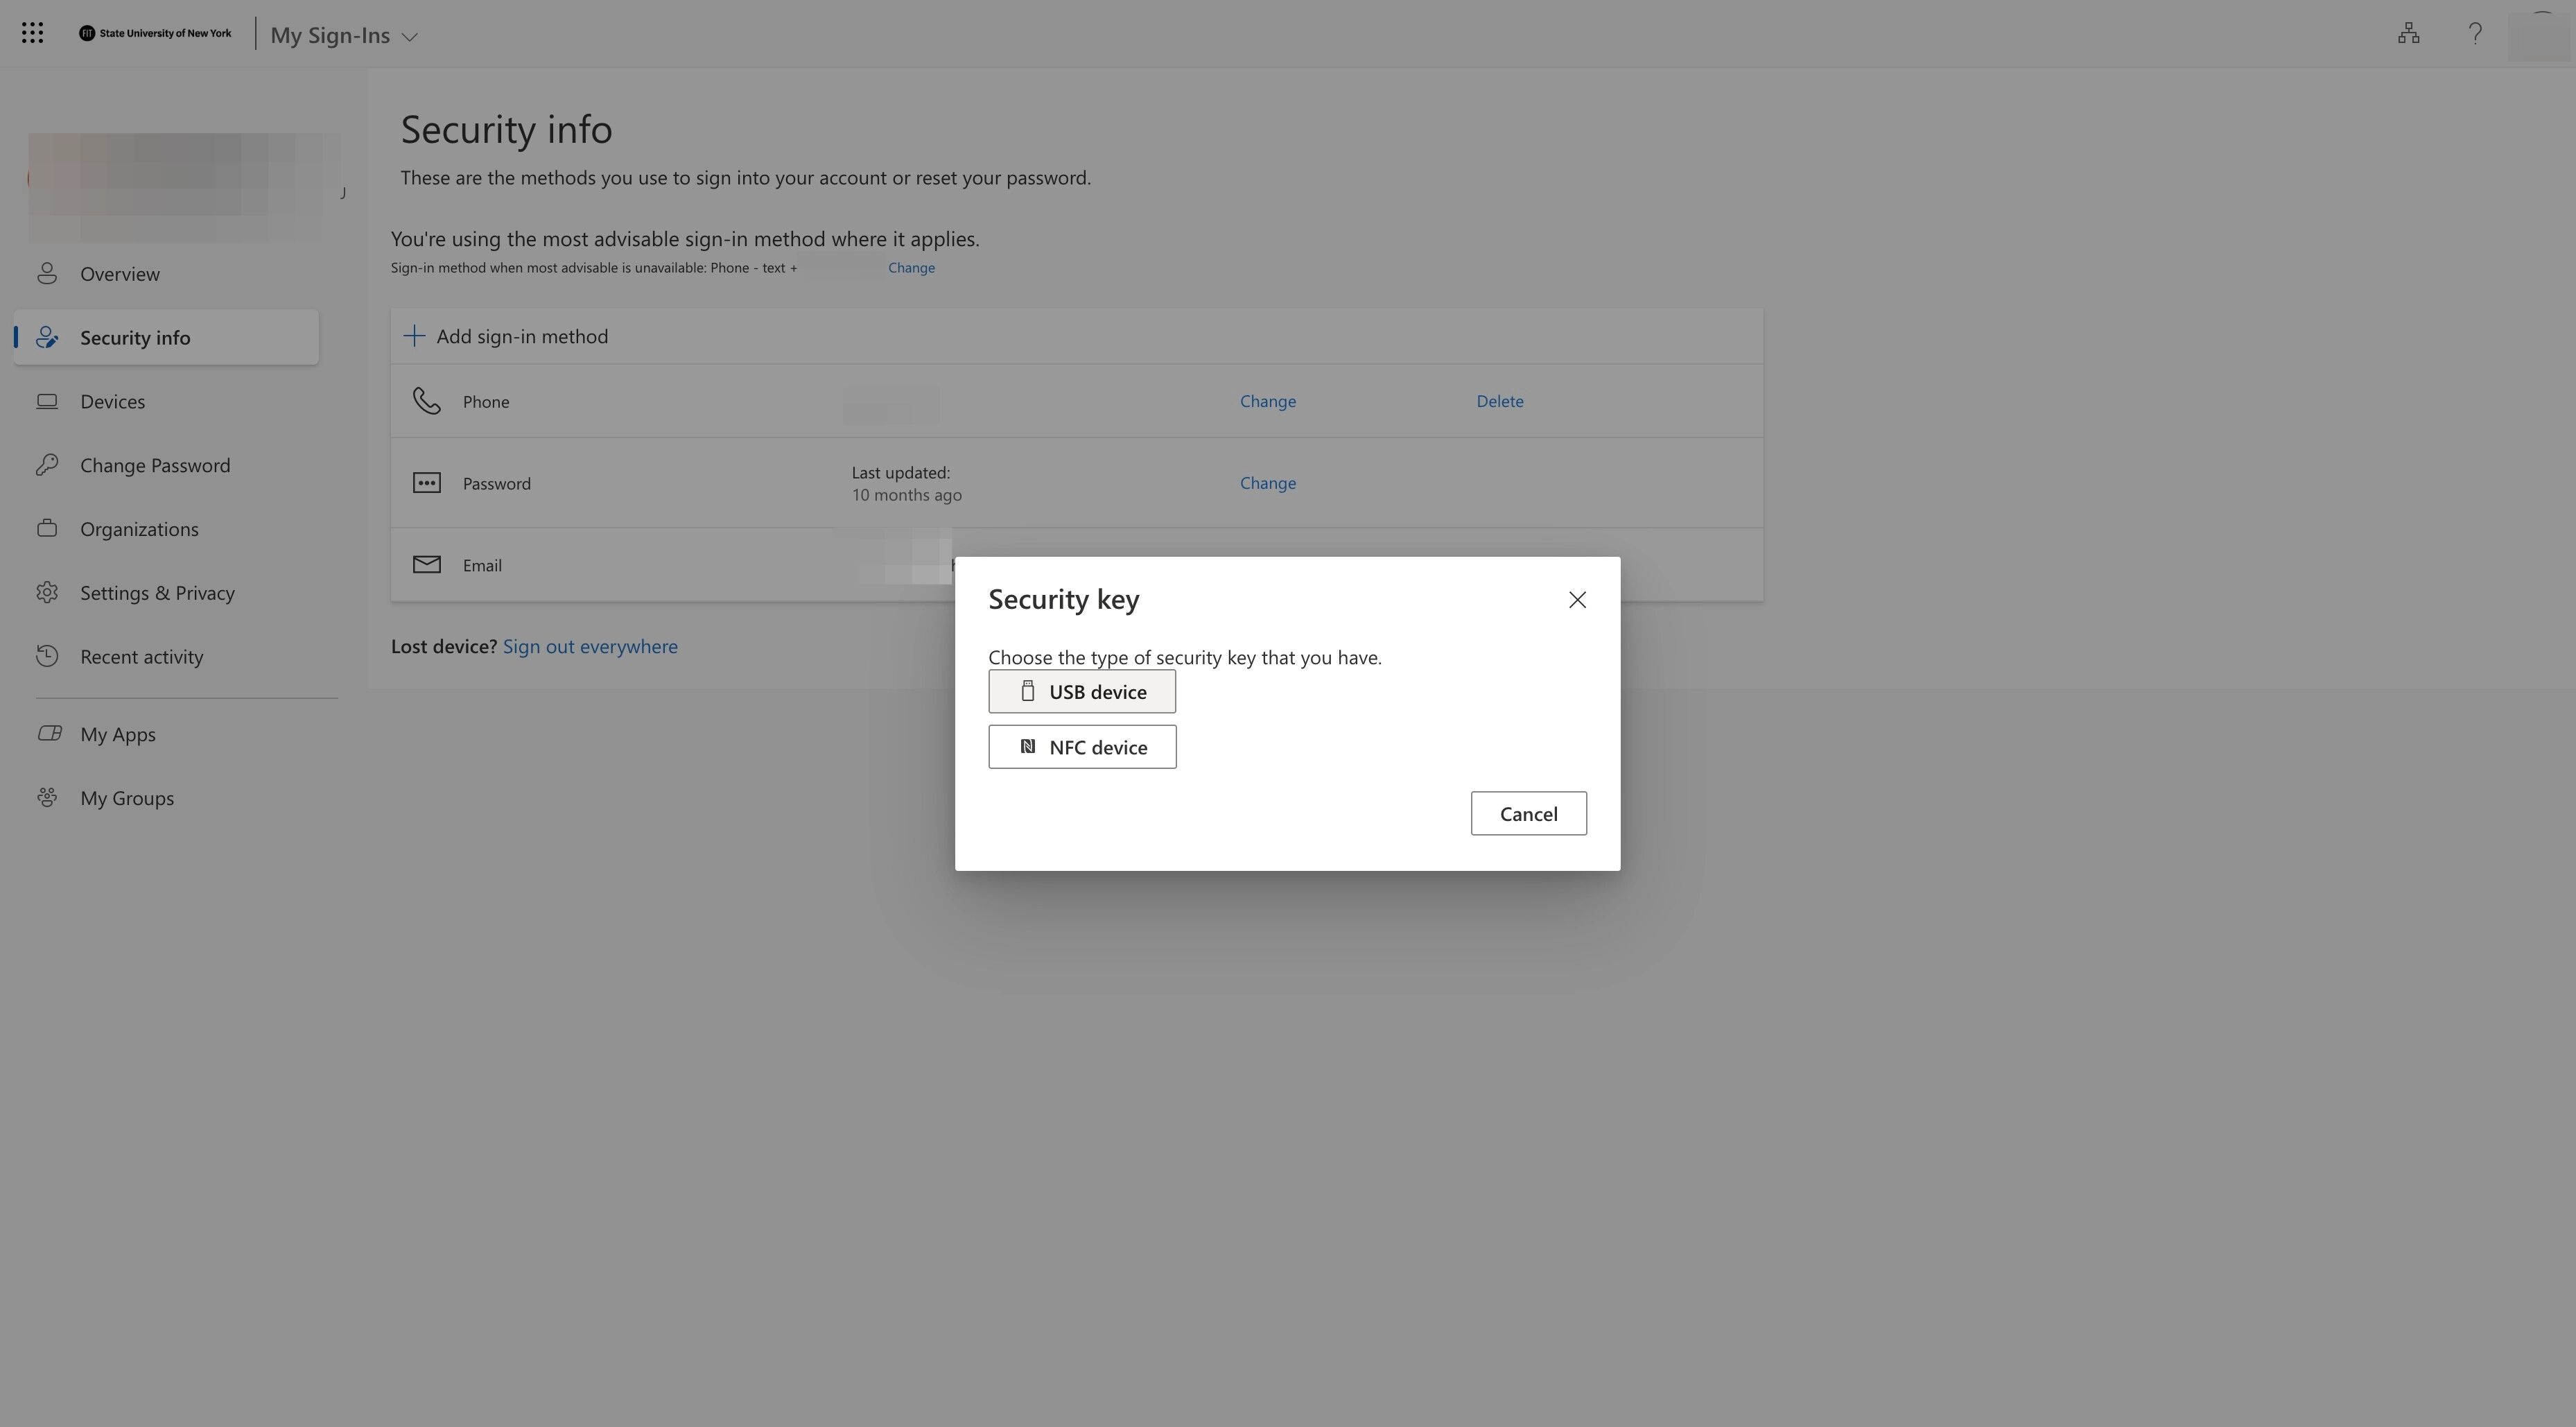Close the Security key dialog
This screenshot has width=2576, height=1427.
(1577, 600)
